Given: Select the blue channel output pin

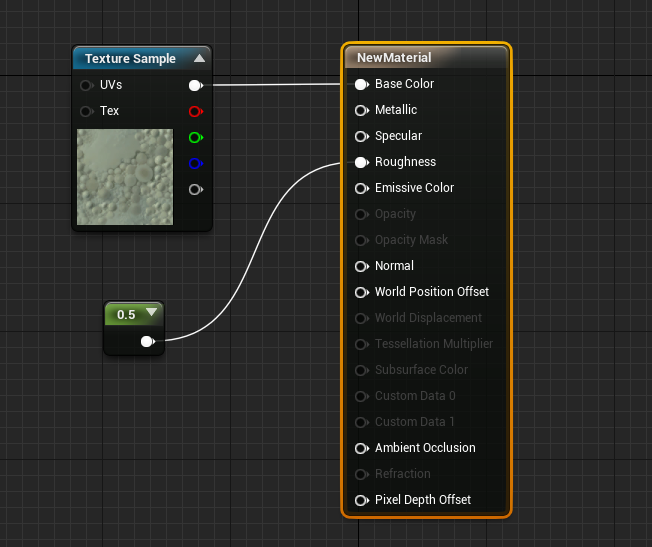Looking at the screenshot, I should click(195, 163).
